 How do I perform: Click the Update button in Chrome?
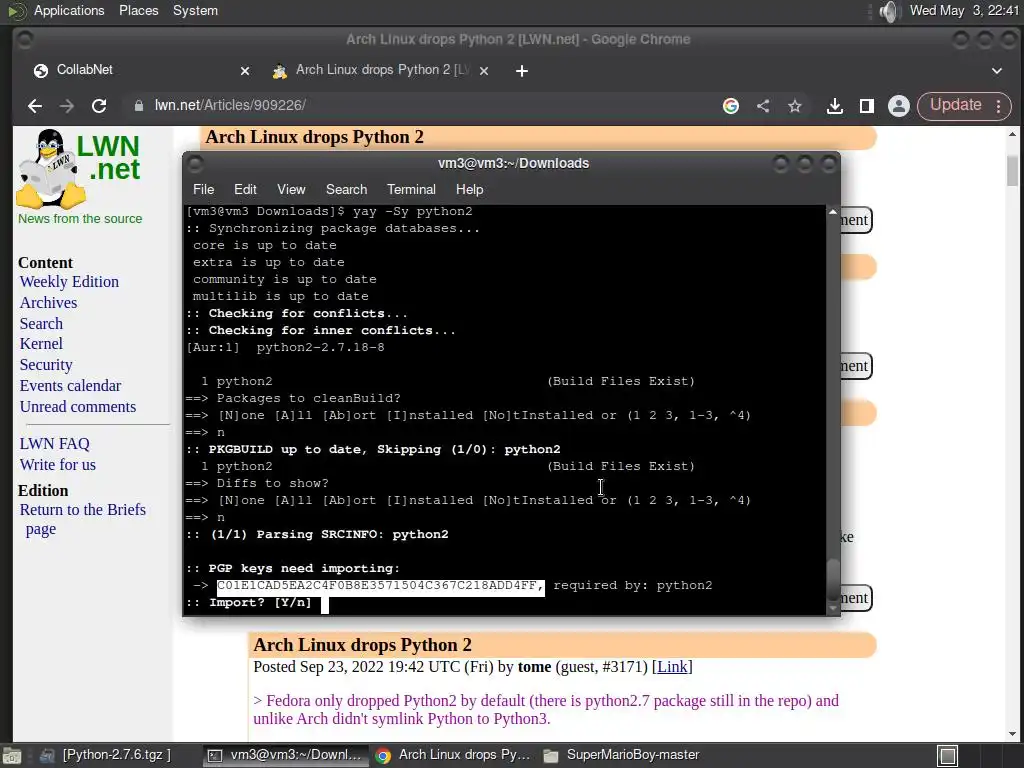click(x=955, y=105)
